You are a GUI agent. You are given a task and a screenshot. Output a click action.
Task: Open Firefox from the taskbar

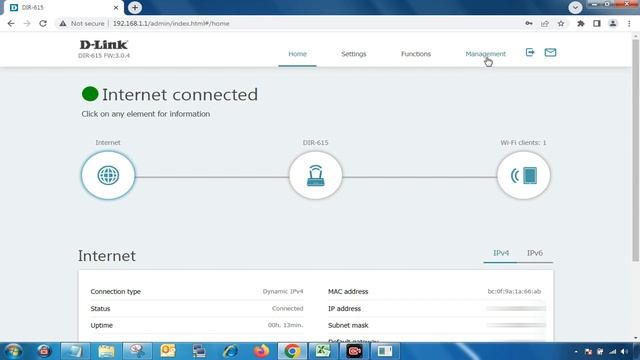pos(261,351)
